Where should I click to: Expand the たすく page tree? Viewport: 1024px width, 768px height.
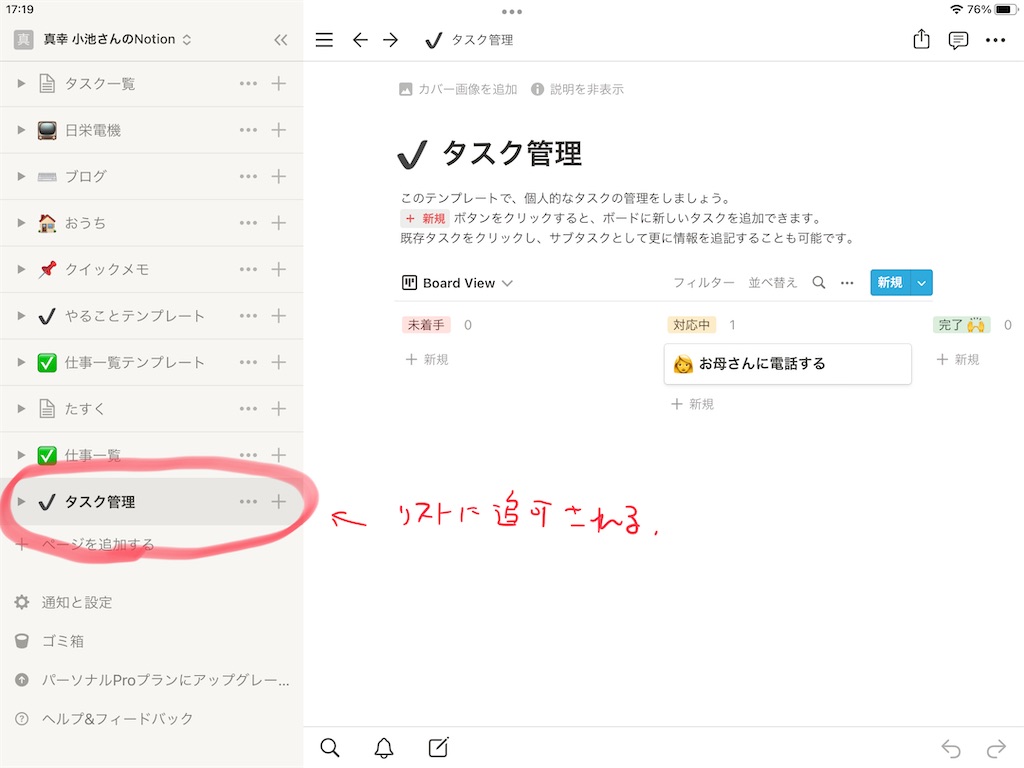[21, 409]
